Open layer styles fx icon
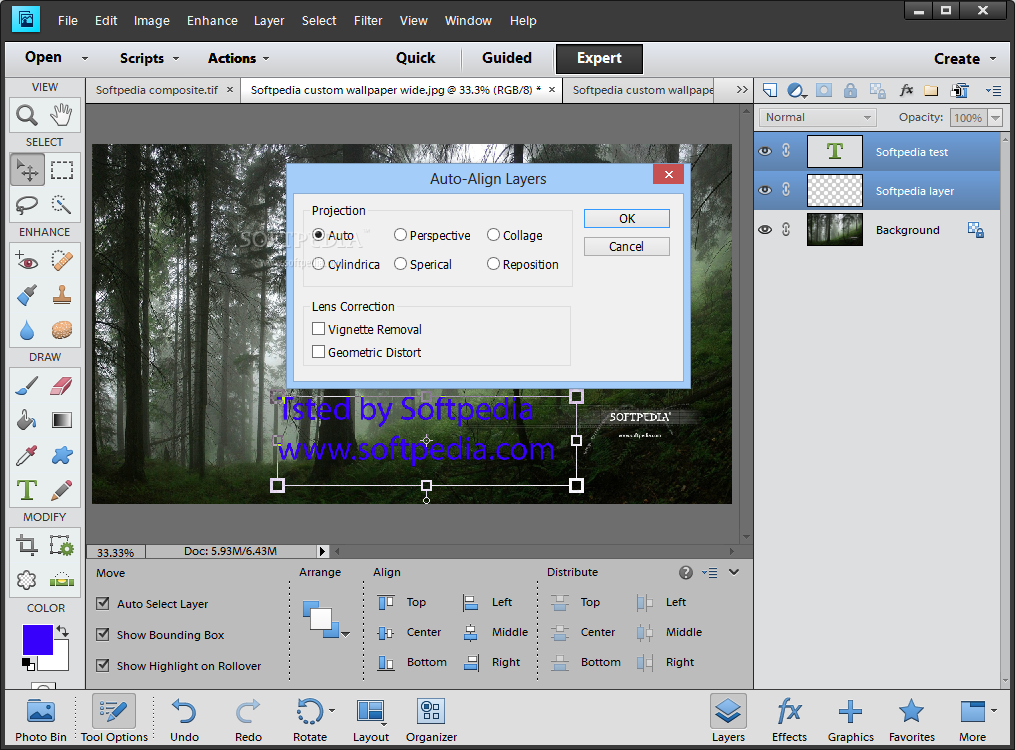This screenshot has height=750, width=1015. point(906,91)
